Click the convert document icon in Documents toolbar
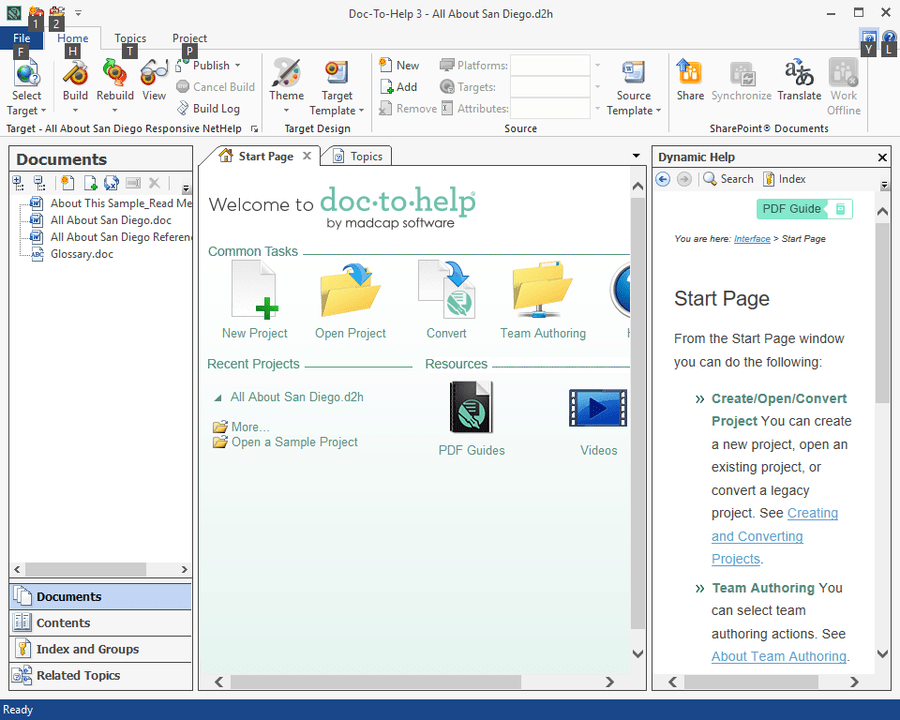The width and height of the screenshot is (900, 720). [x=111, y=183]
